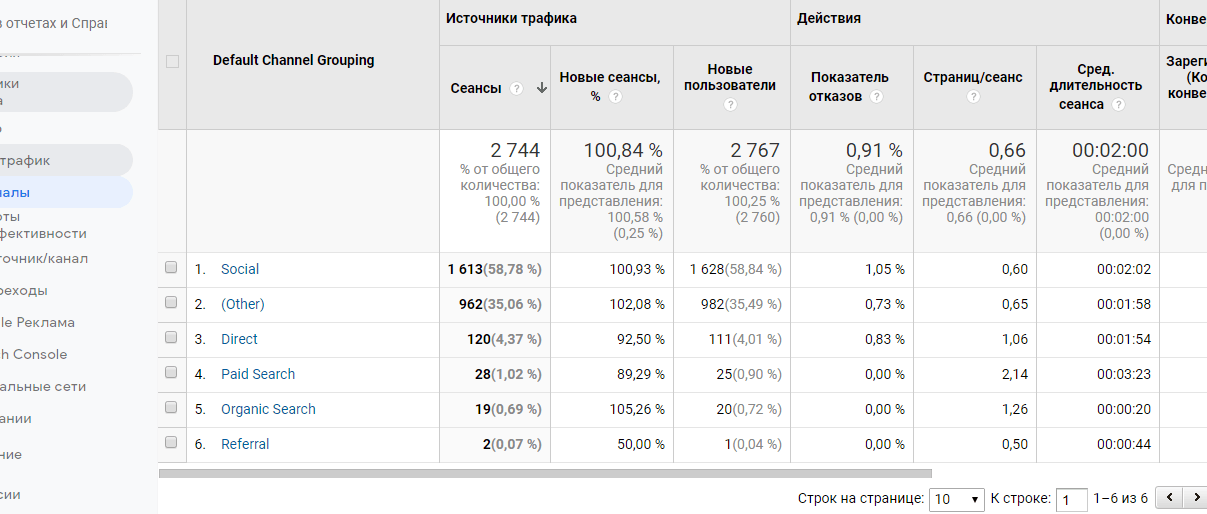Open the Источник/канал sidebar report
Screen dimensions: 1207x514
pyautogui.click(x=45, y=259)
